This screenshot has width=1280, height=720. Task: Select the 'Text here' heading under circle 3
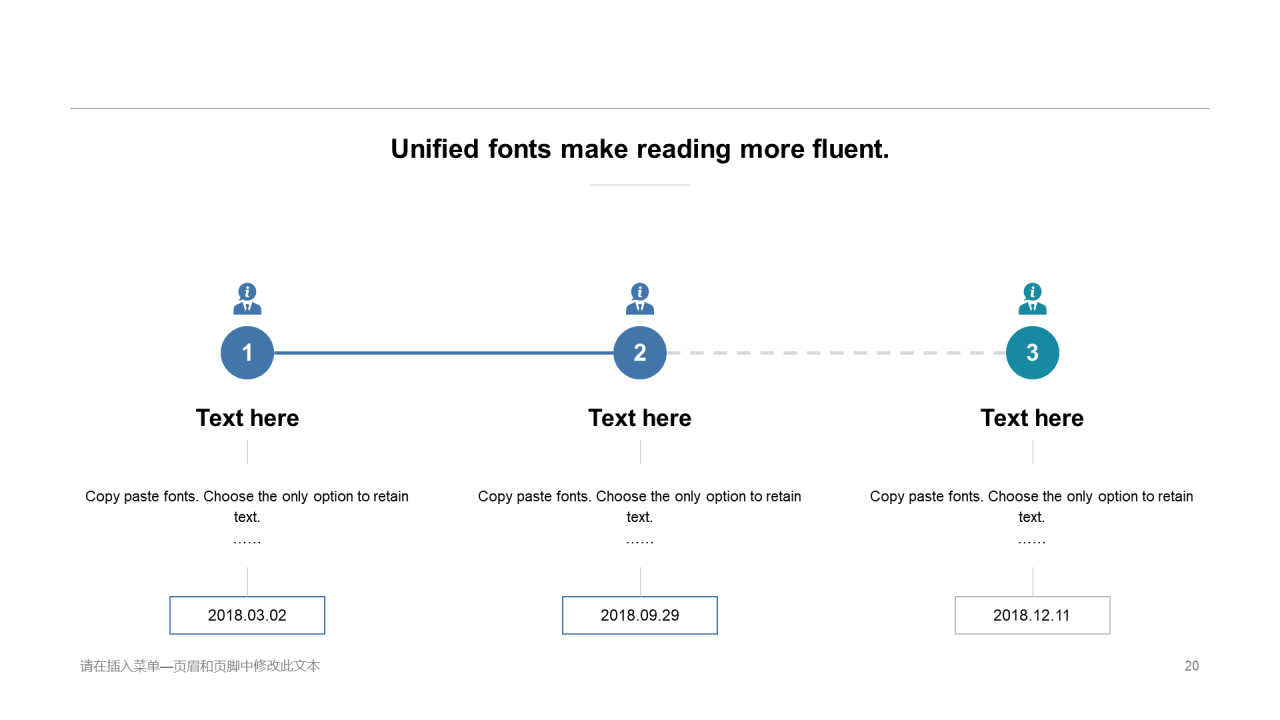pos(1032,418)
